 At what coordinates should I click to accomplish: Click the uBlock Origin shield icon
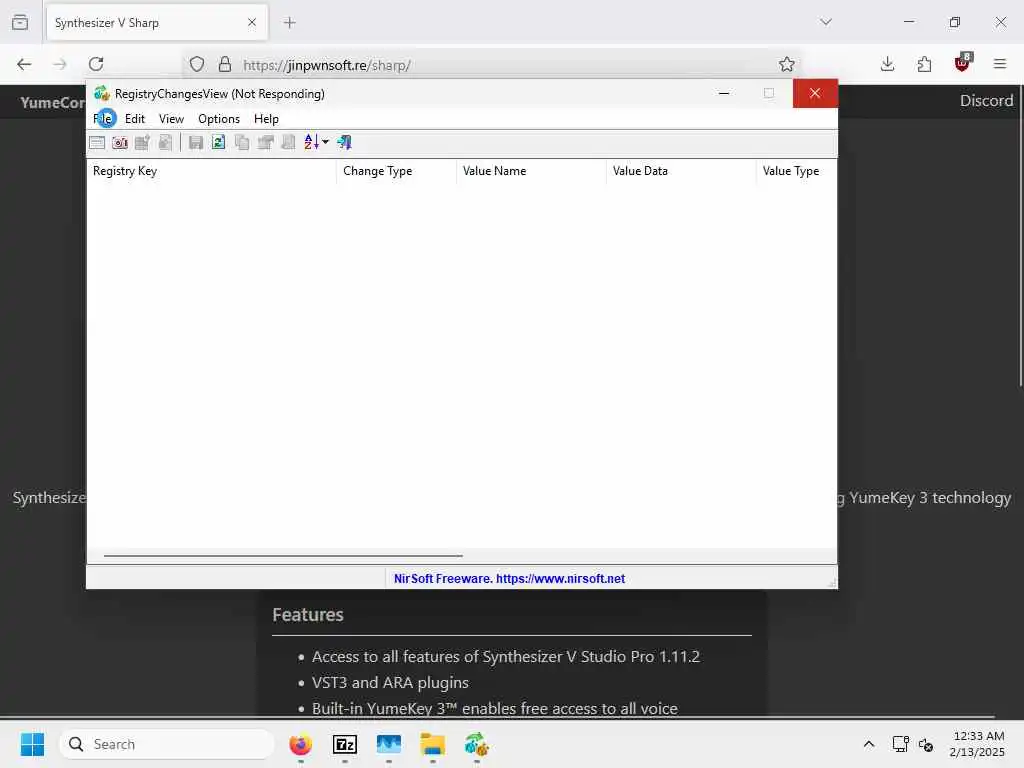[962, 63]
